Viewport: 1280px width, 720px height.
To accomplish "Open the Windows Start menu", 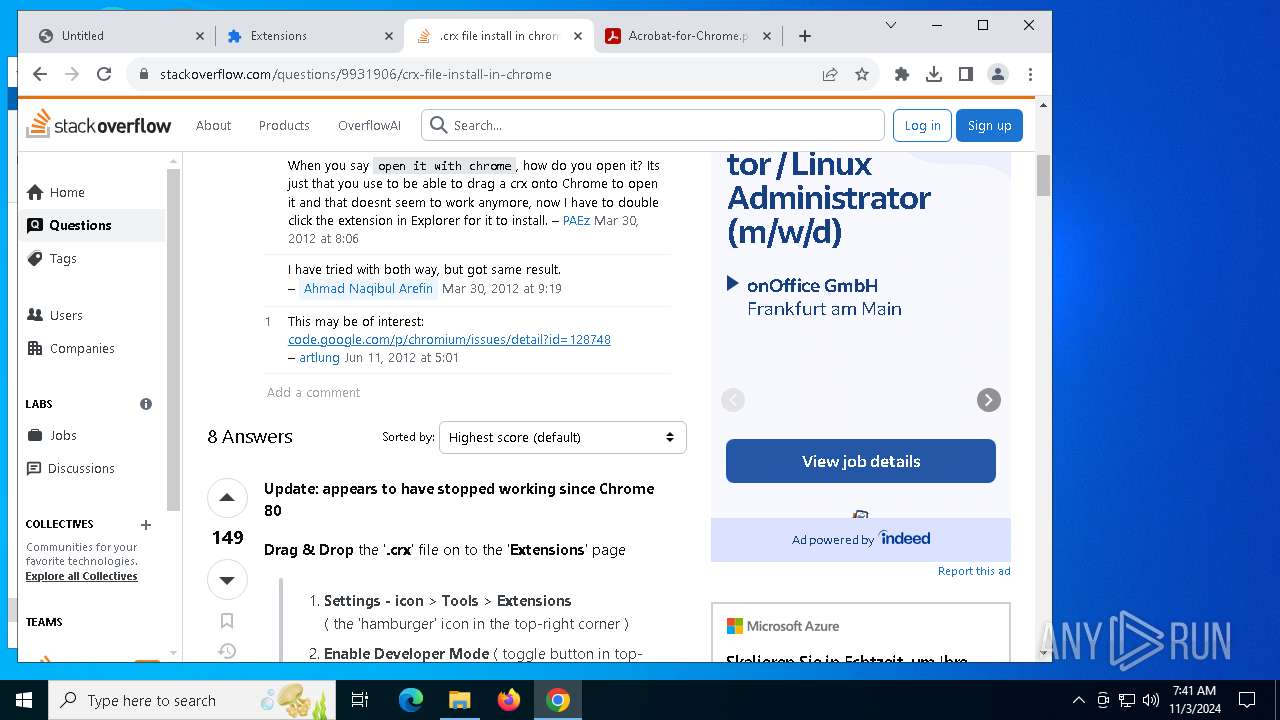I will (x=24, y=700).
